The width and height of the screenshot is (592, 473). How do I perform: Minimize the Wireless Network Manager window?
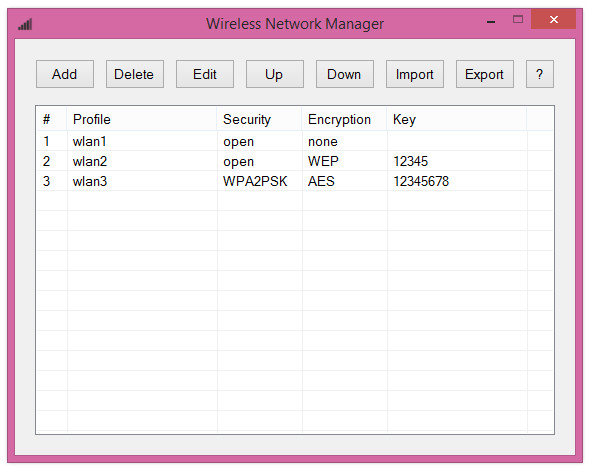point(491,22)
